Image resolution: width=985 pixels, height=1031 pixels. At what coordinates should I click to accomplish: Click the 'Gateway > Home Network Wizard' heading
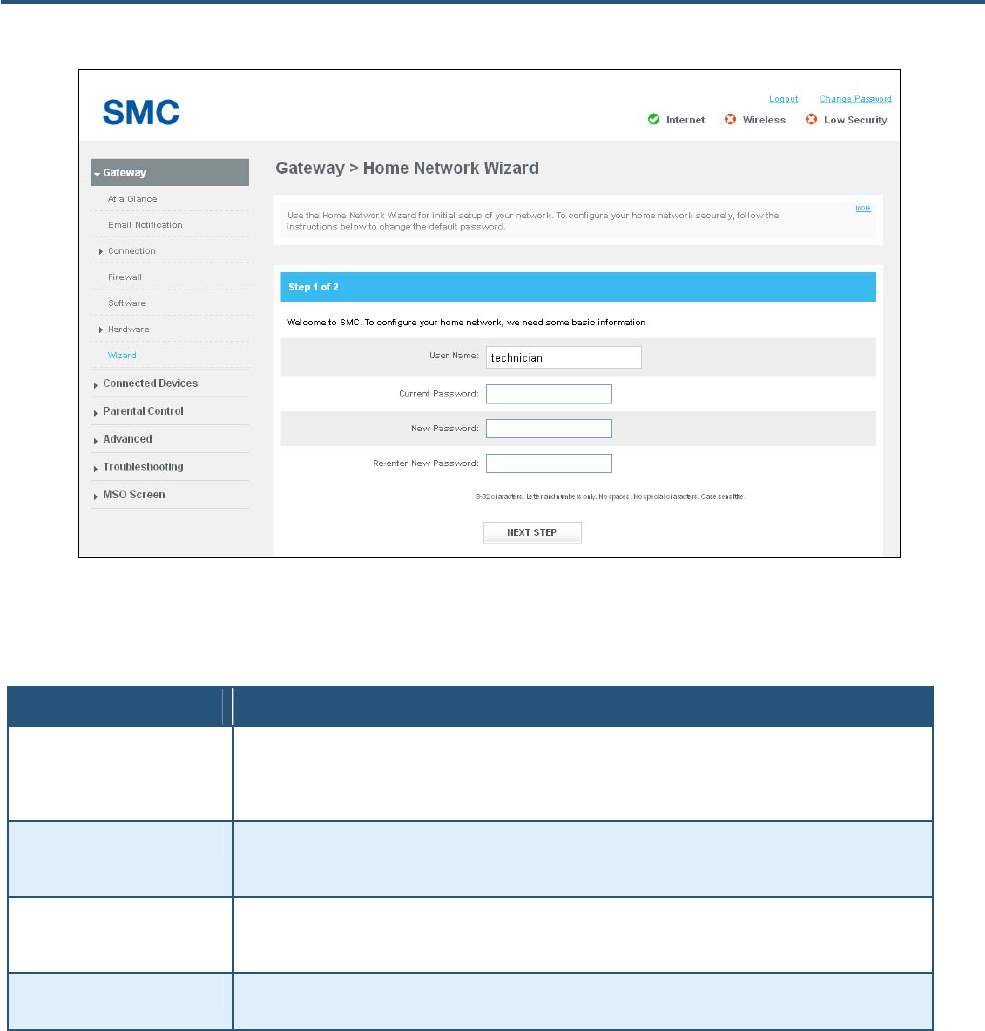pos(406,168)
